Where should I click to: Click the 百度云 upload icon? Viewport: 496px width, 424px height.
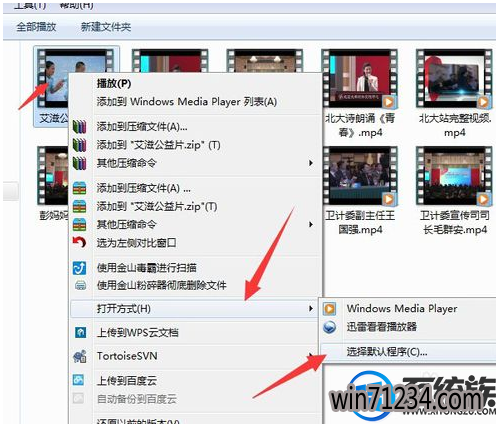[79, 380]
